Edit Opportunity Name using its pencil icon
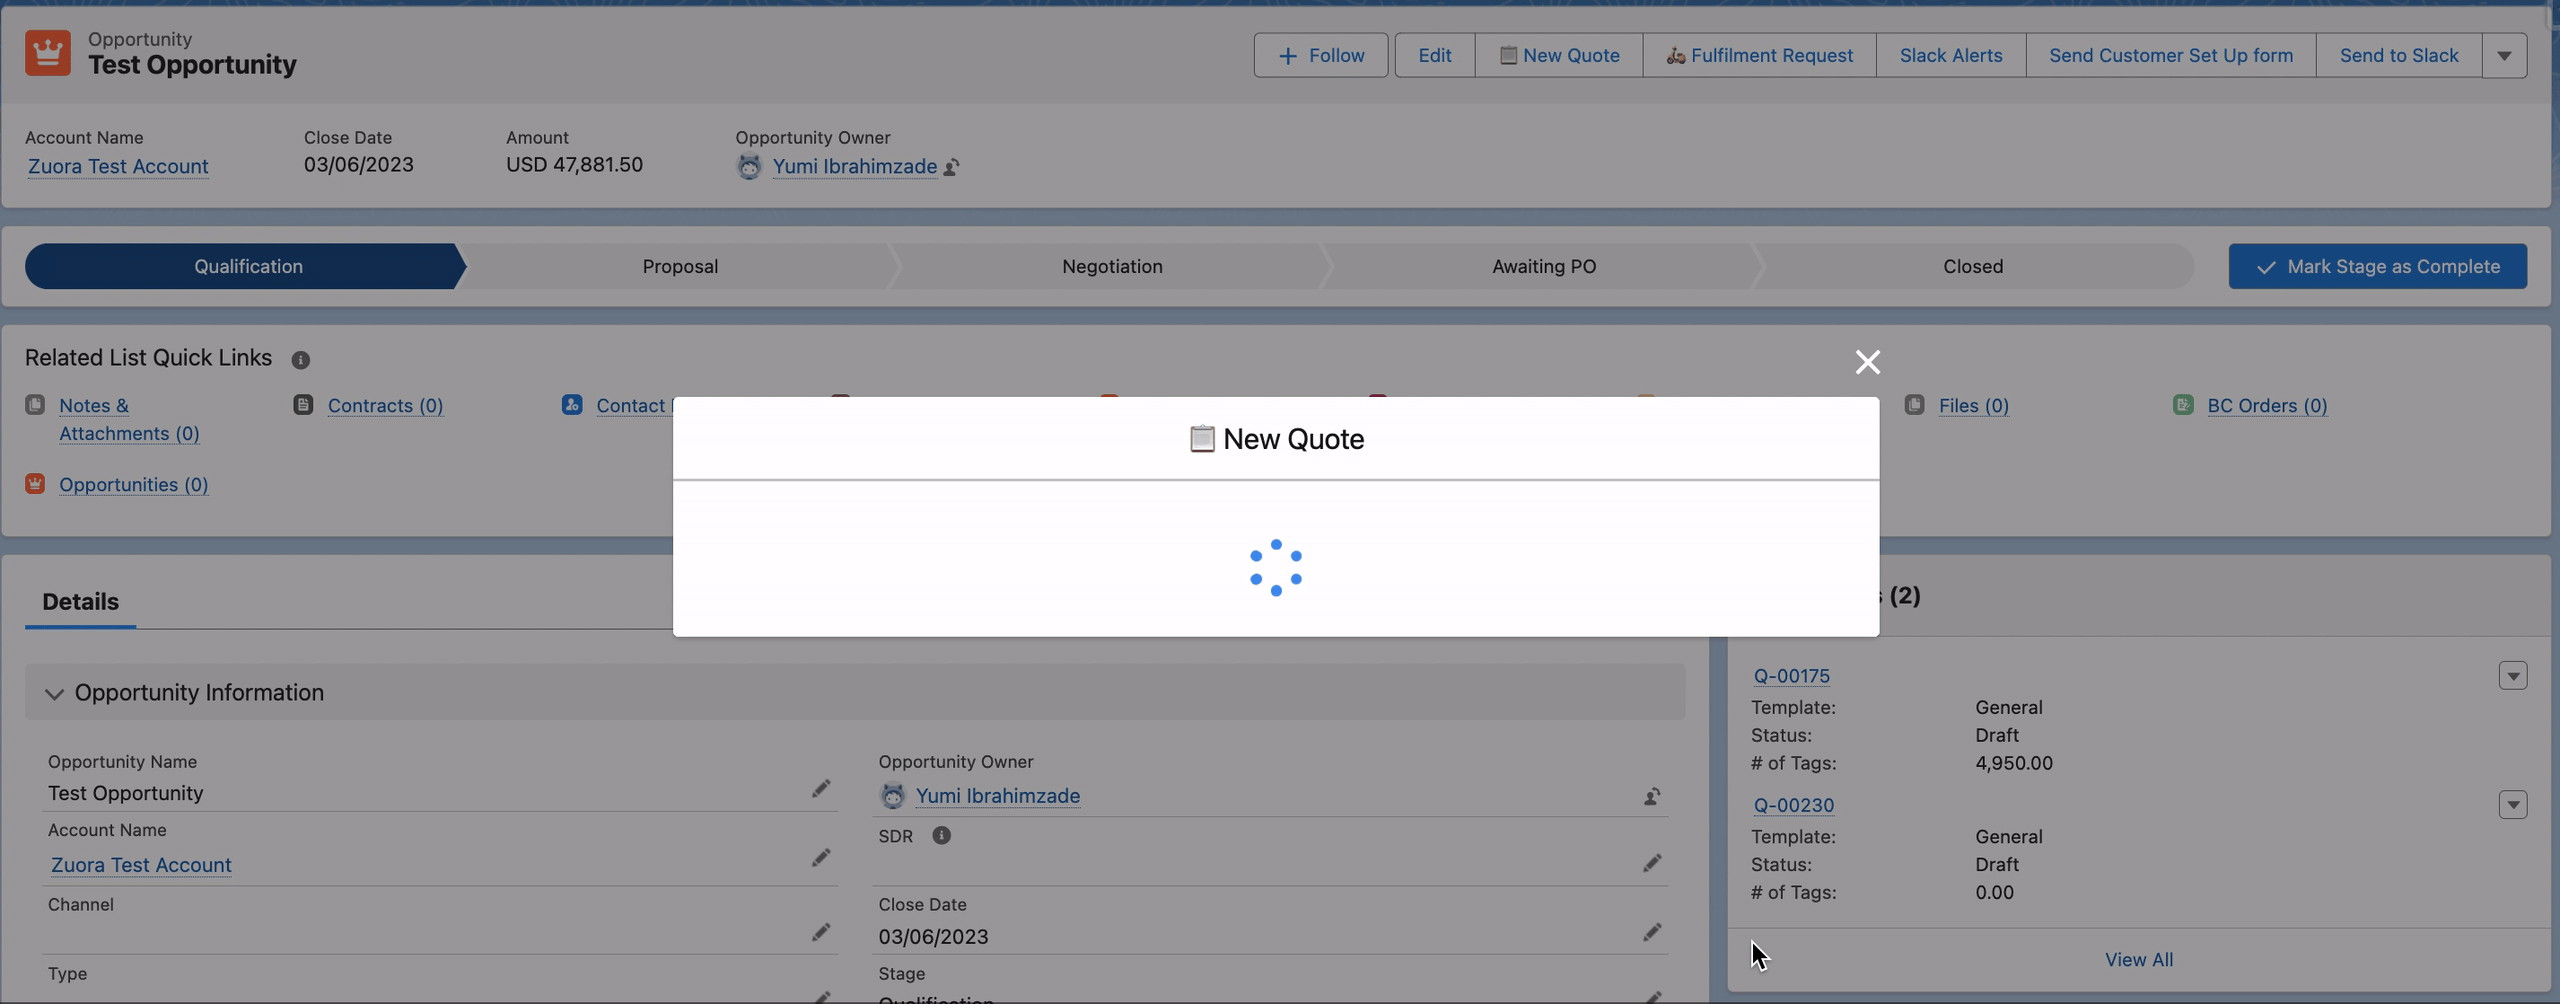This screenshot has height=1004, width=2560. pos(821,789)
